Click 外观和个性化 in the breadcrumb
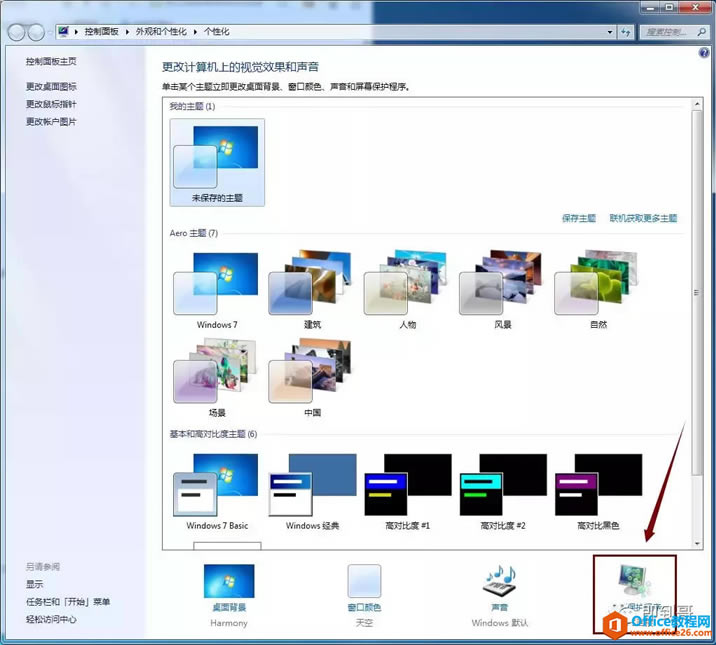The height and width of the screenshot is (645, 716). [x=161, y=31]
